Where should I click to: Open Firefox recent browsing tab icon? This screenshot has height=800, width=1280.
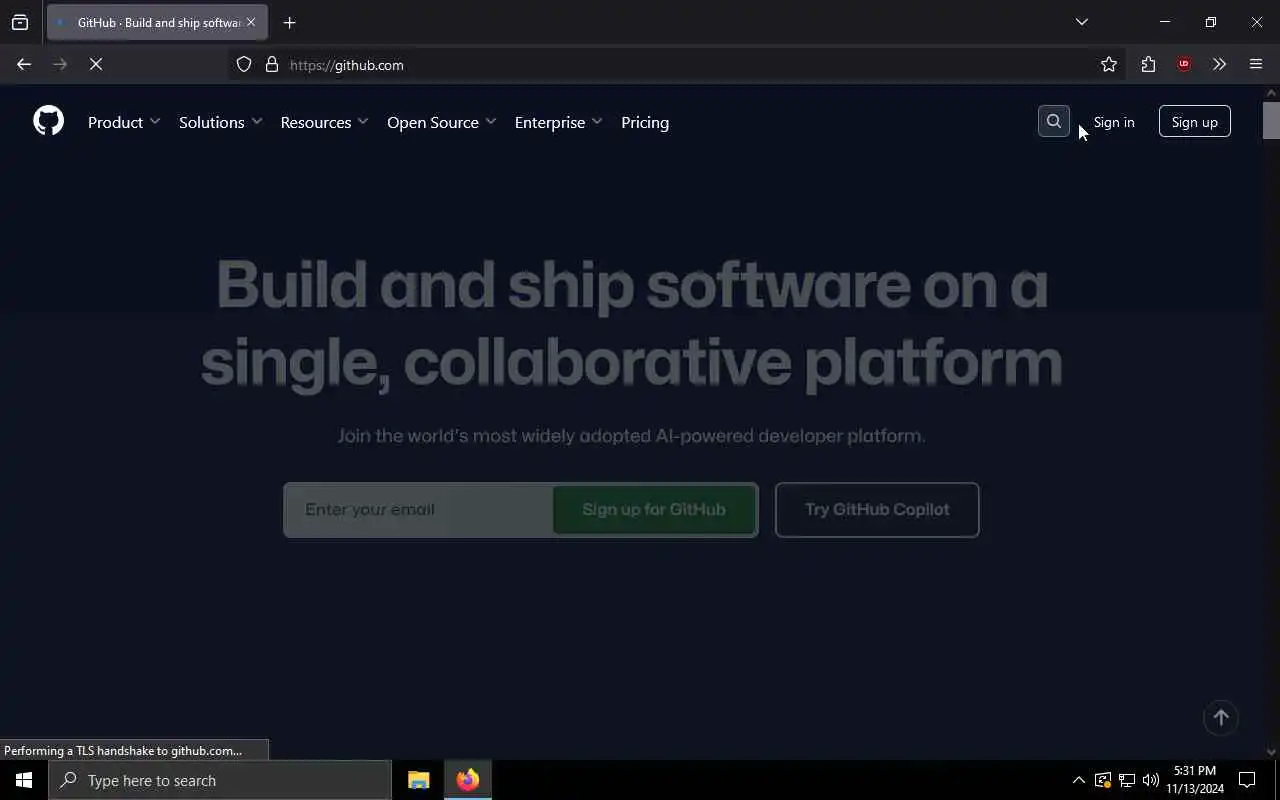click(x=20, y=22)
